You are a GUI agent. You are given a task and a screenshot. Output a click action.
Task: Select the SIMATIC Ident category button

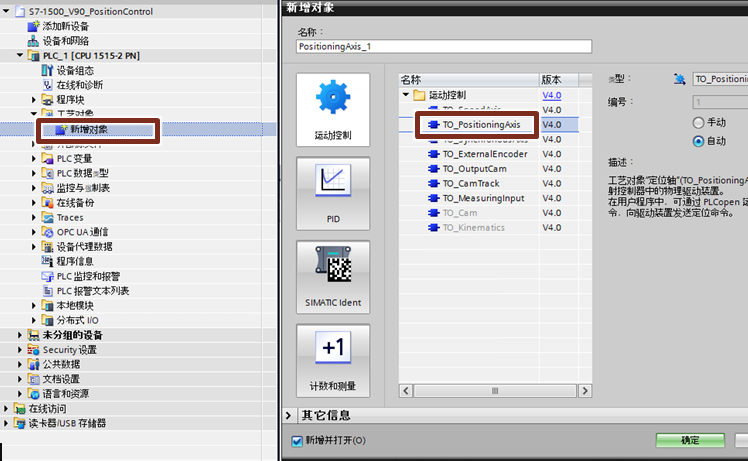click(333, 277)
